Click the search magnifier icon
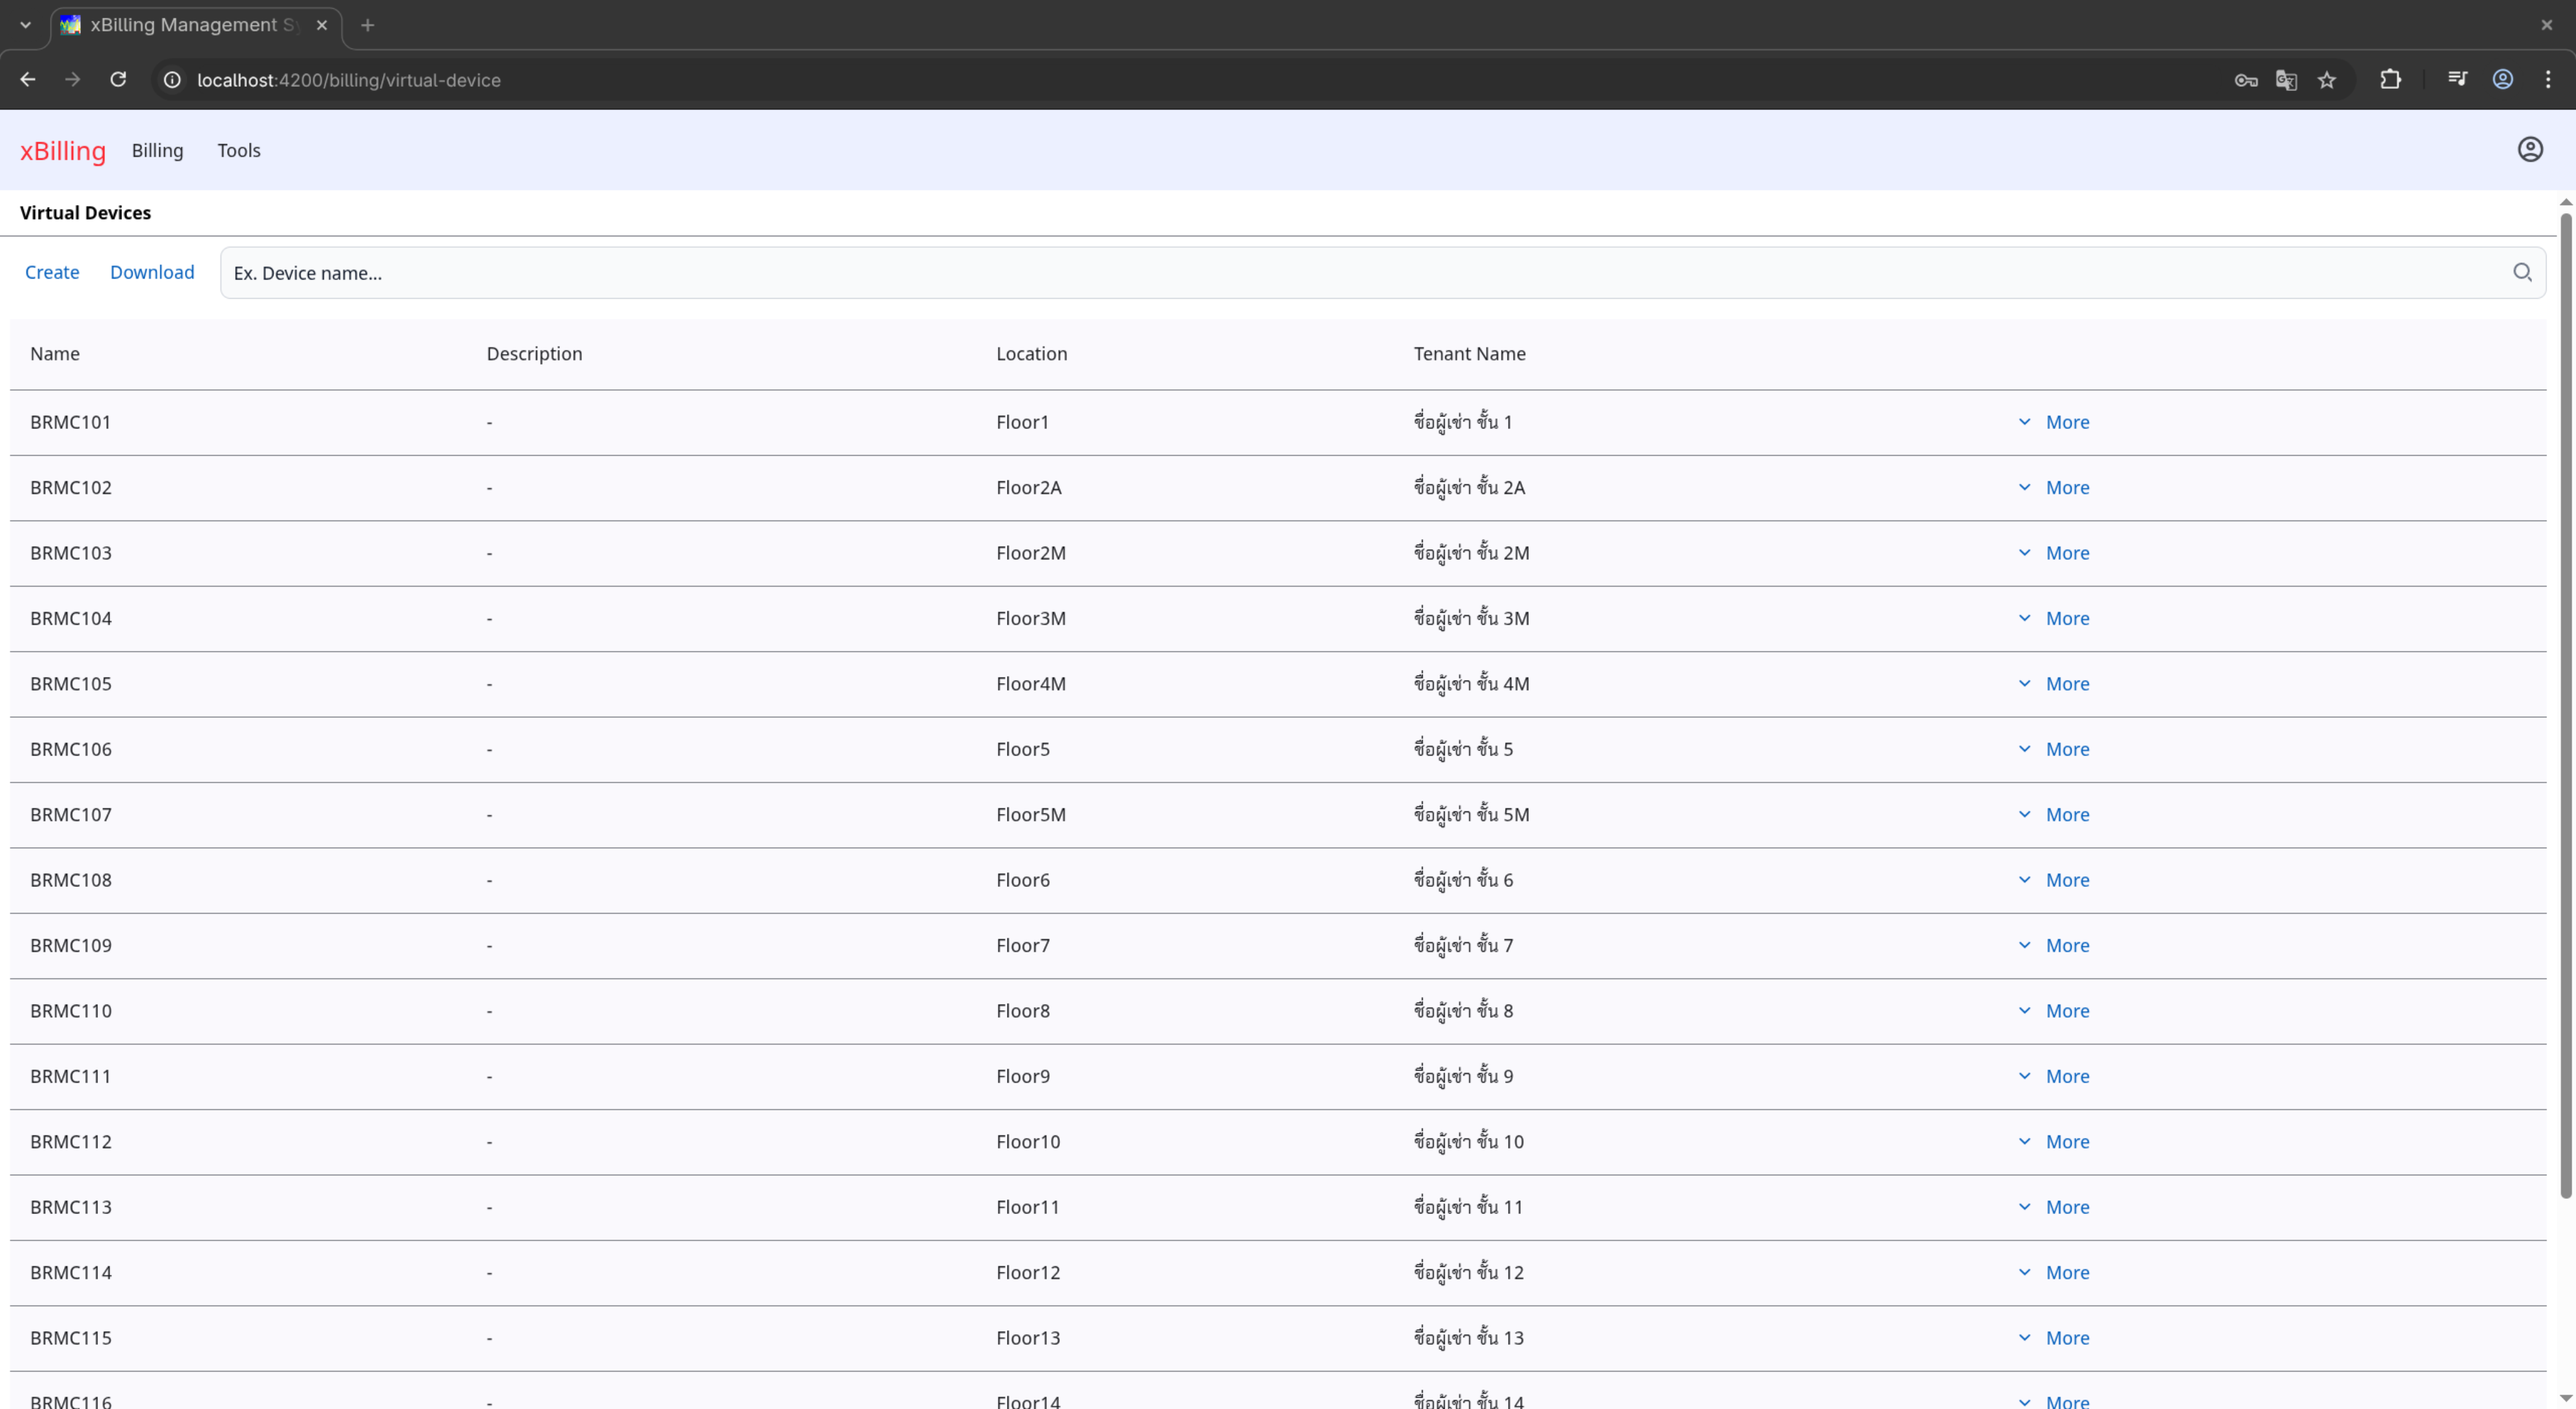The width and height of the screenshot is (2576, 1409). 2522,272
